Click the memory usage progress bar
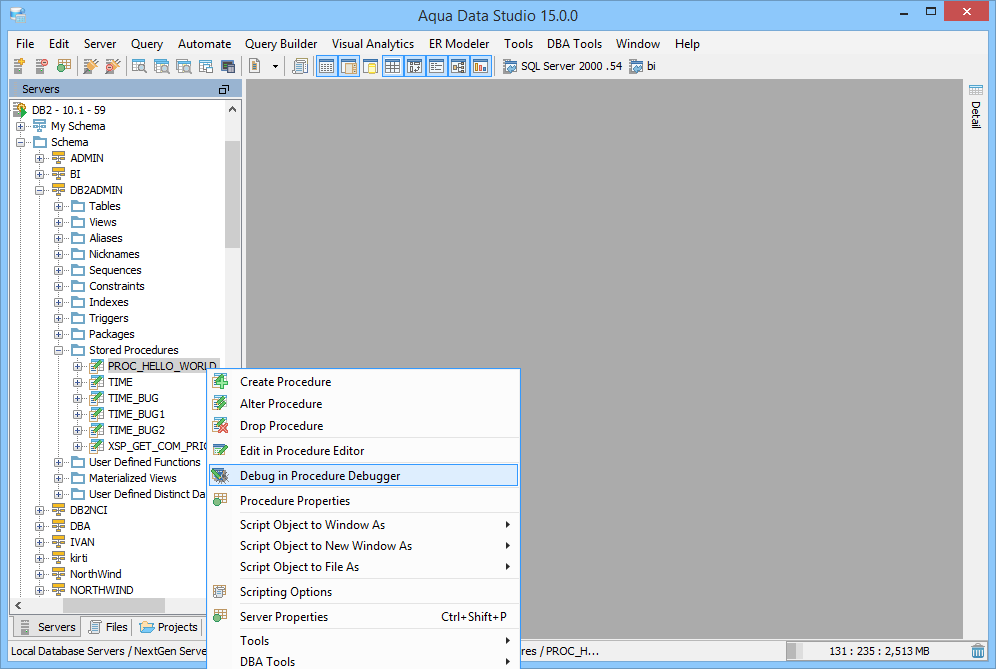This screenshot has width=996, height=669. (879, 651)
